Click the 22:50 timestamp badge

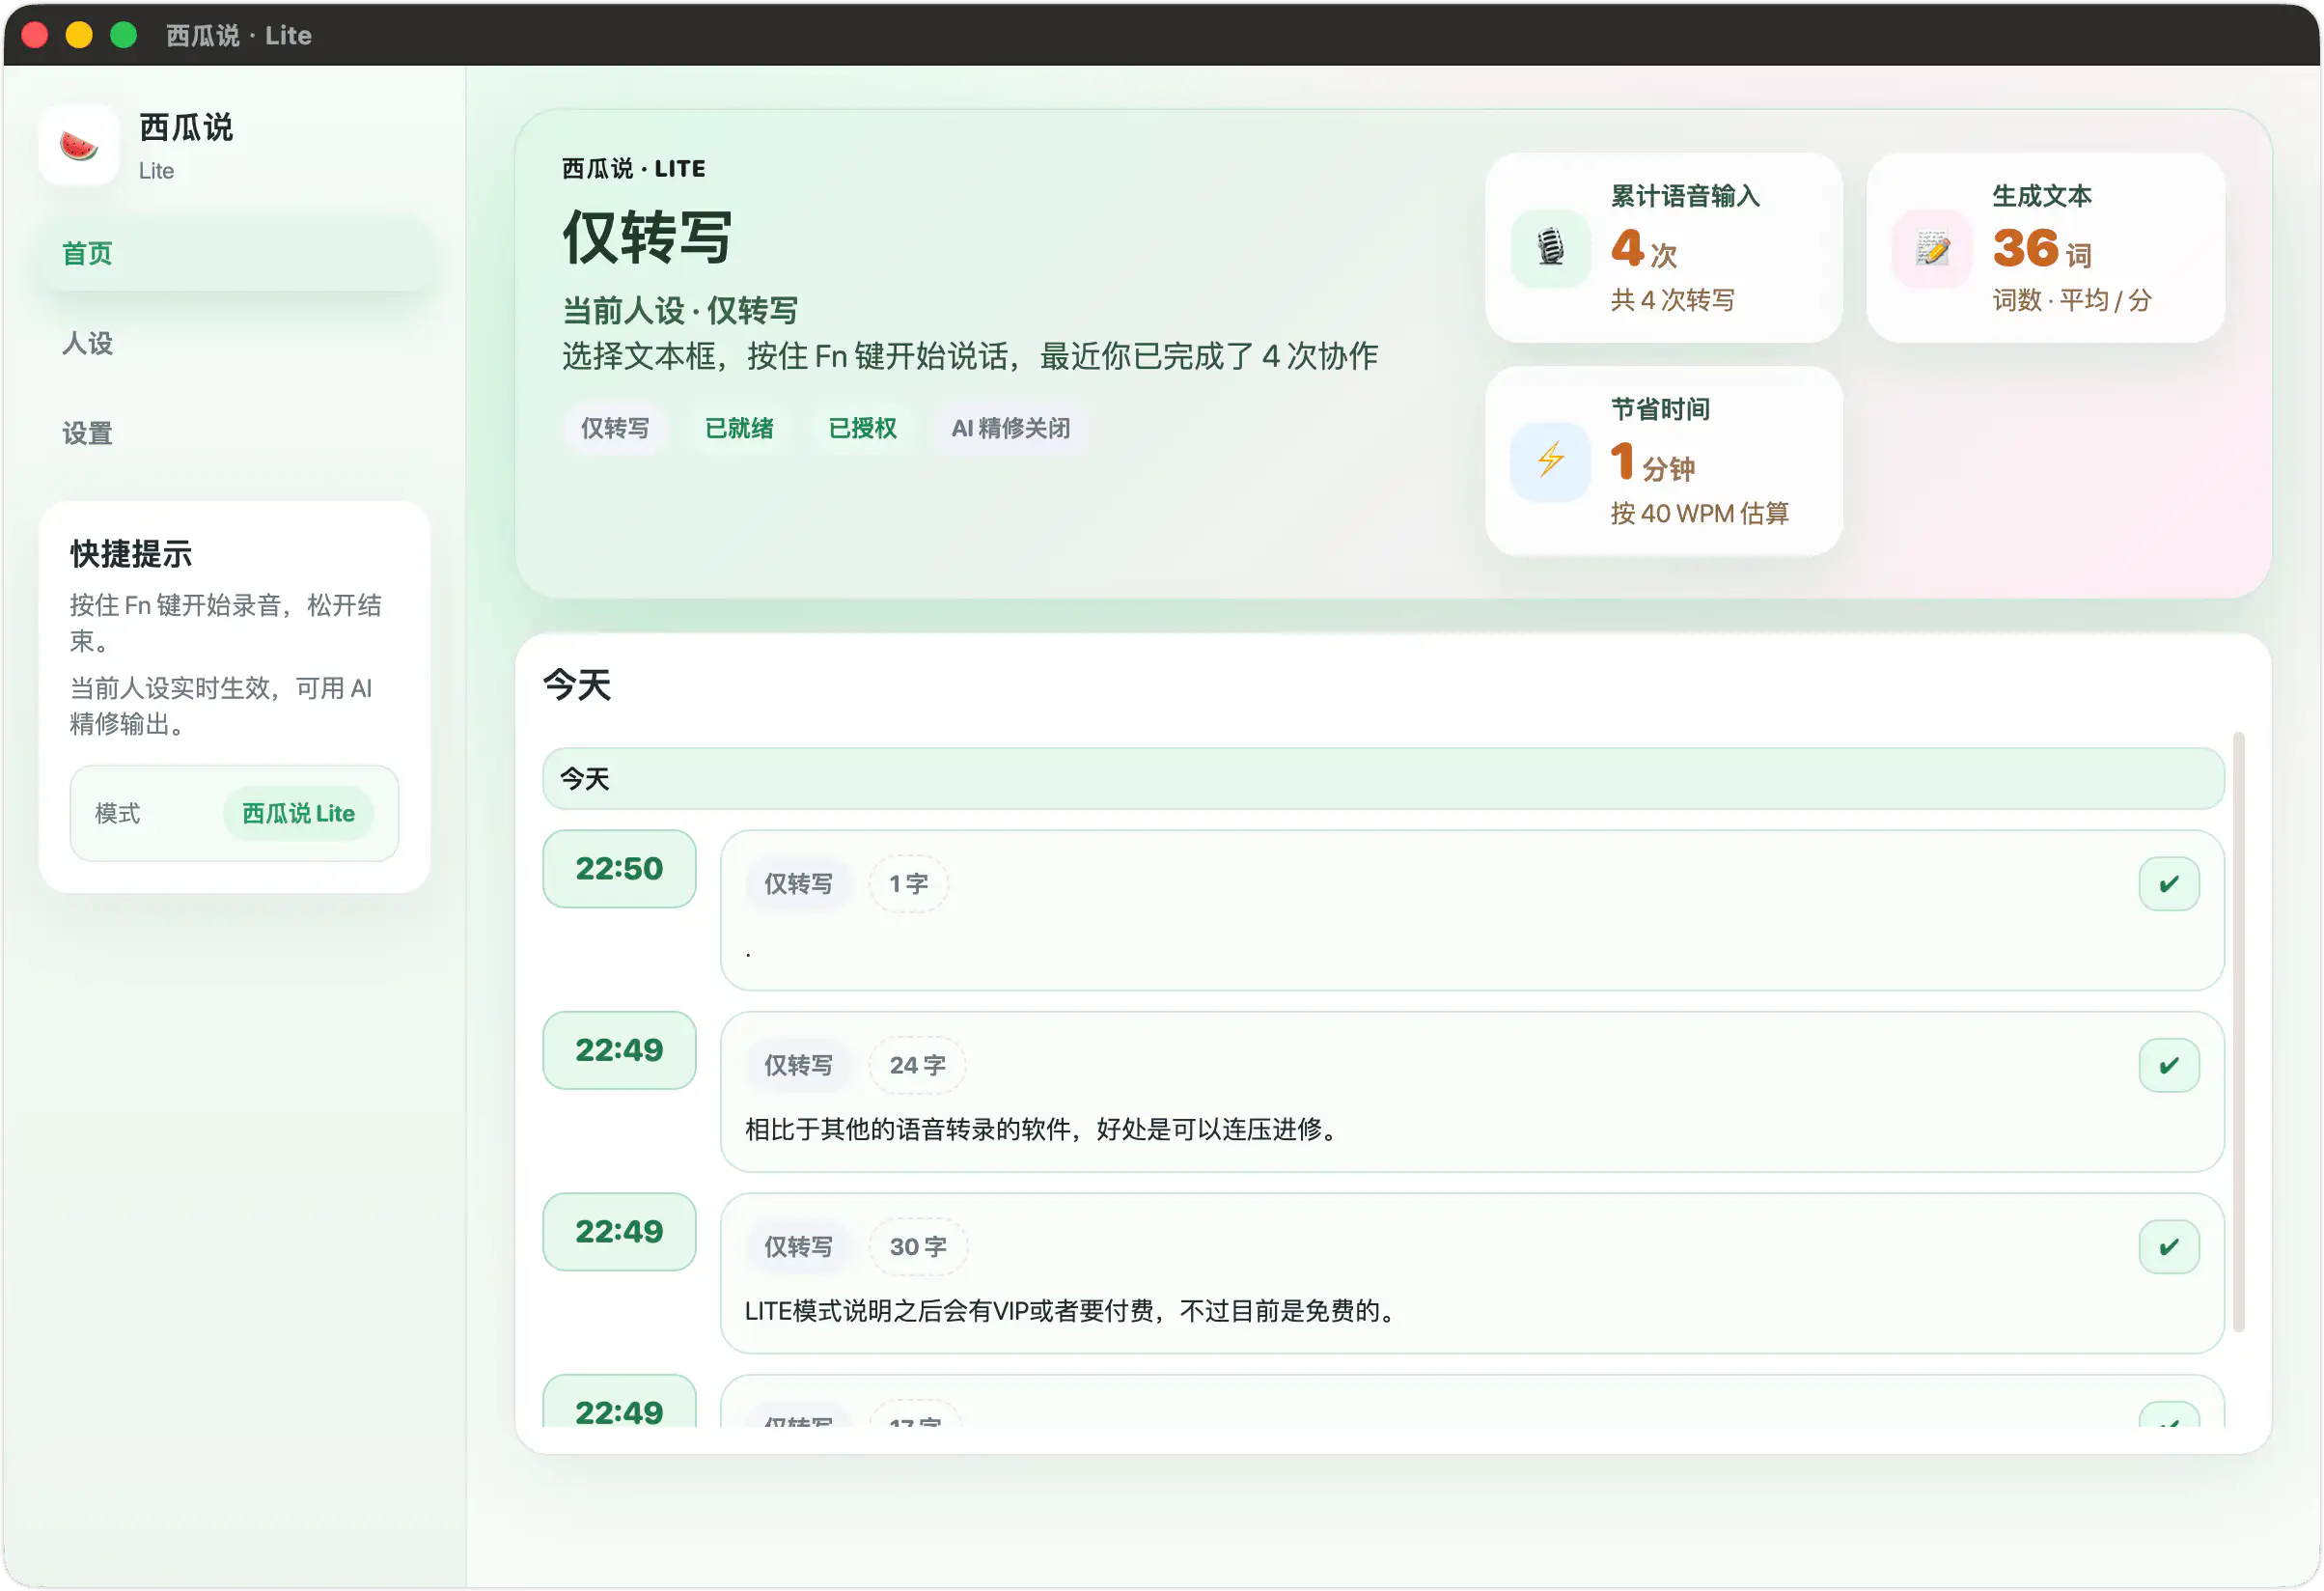click(619, 869)
